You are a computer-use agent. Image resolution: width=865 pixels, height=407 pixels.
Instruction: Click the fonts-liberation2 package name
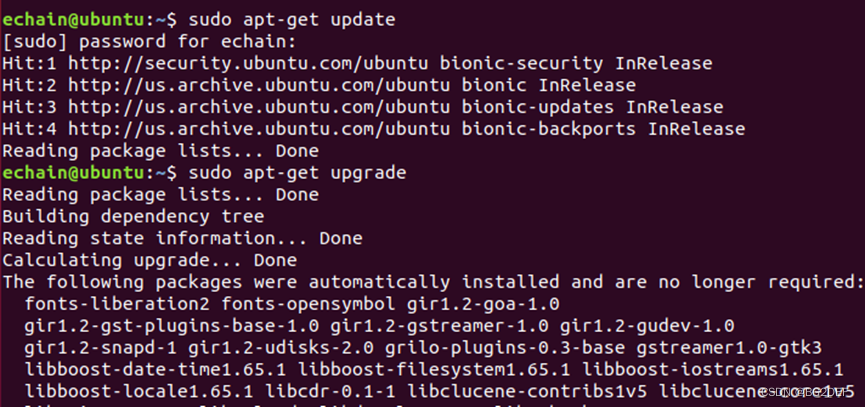click(x=117, y=304)
